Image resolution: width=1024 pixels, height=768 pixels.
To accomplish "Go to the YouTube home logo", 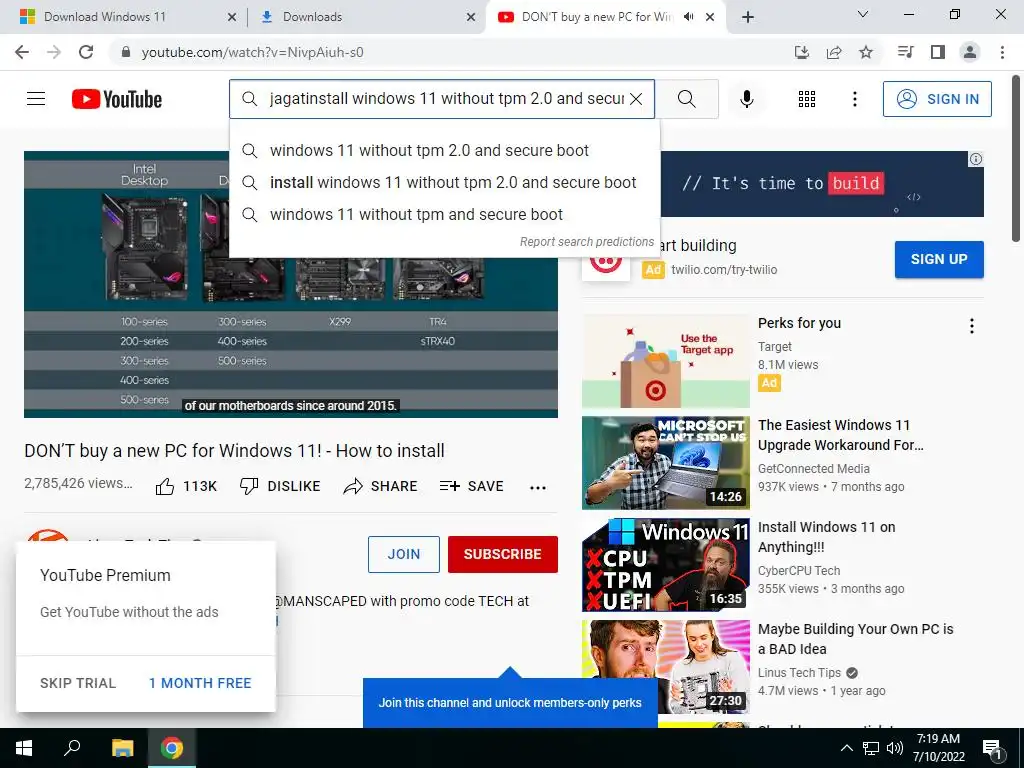I will tap(117, 99).
